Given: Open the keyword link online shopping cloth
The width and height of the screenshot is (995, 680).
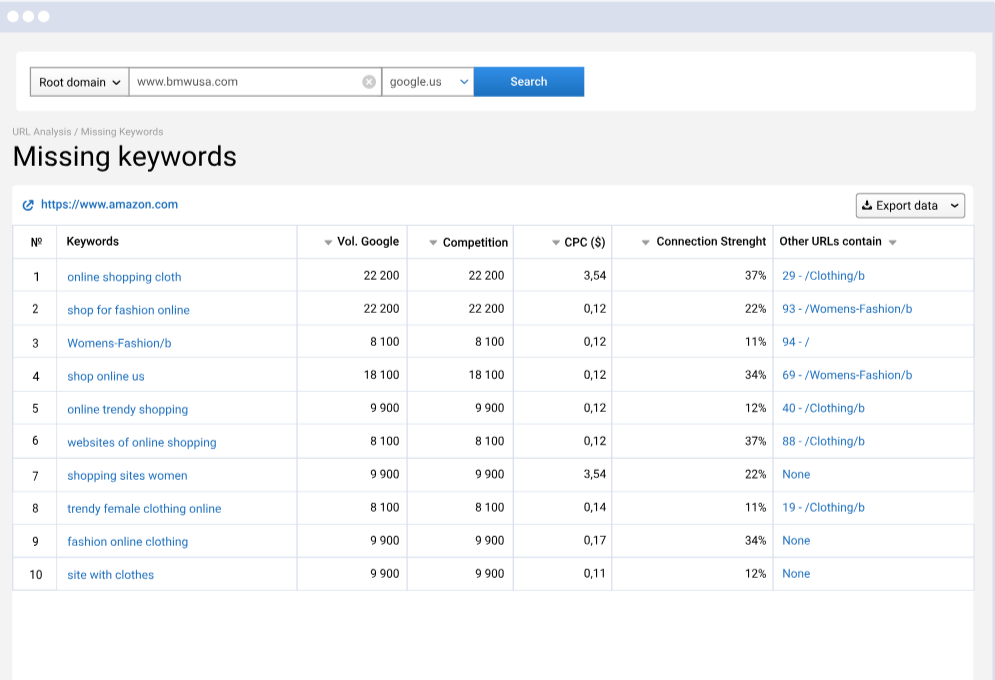Looking at the screenshot, I should 124,276.
